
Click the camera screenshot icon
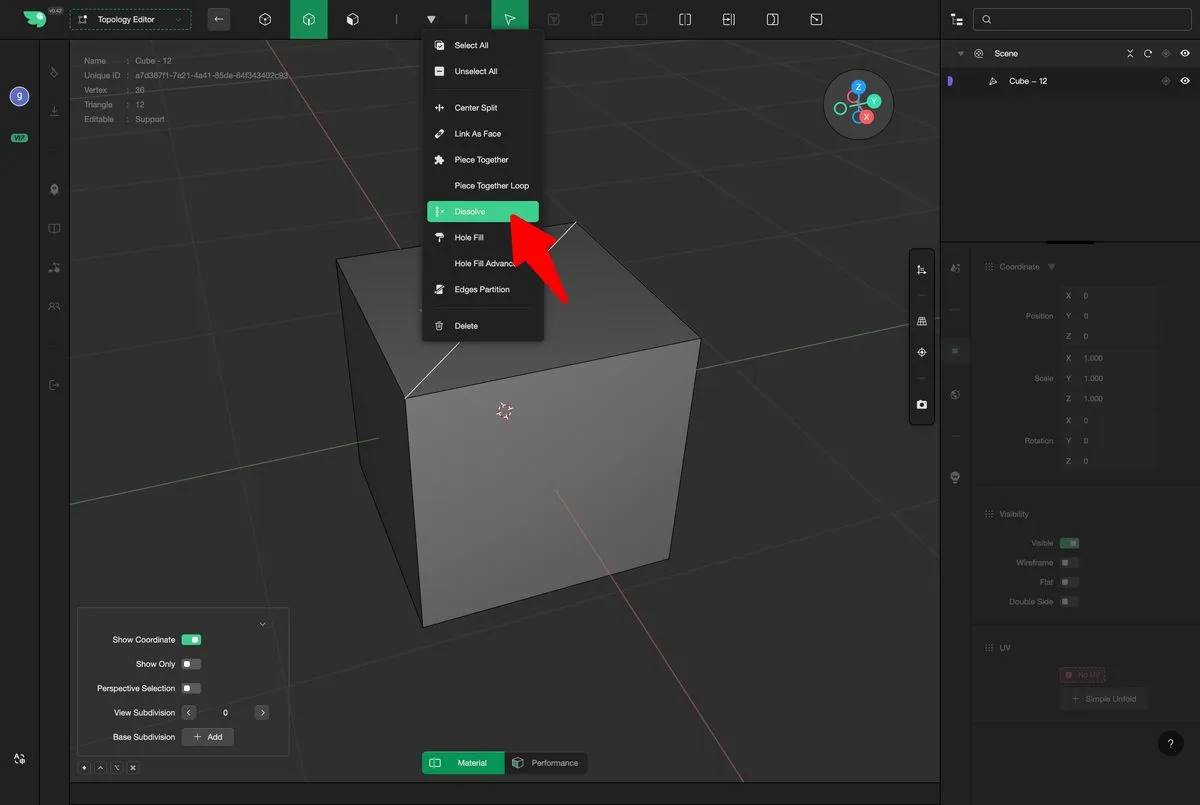click(x=921, y=405)
